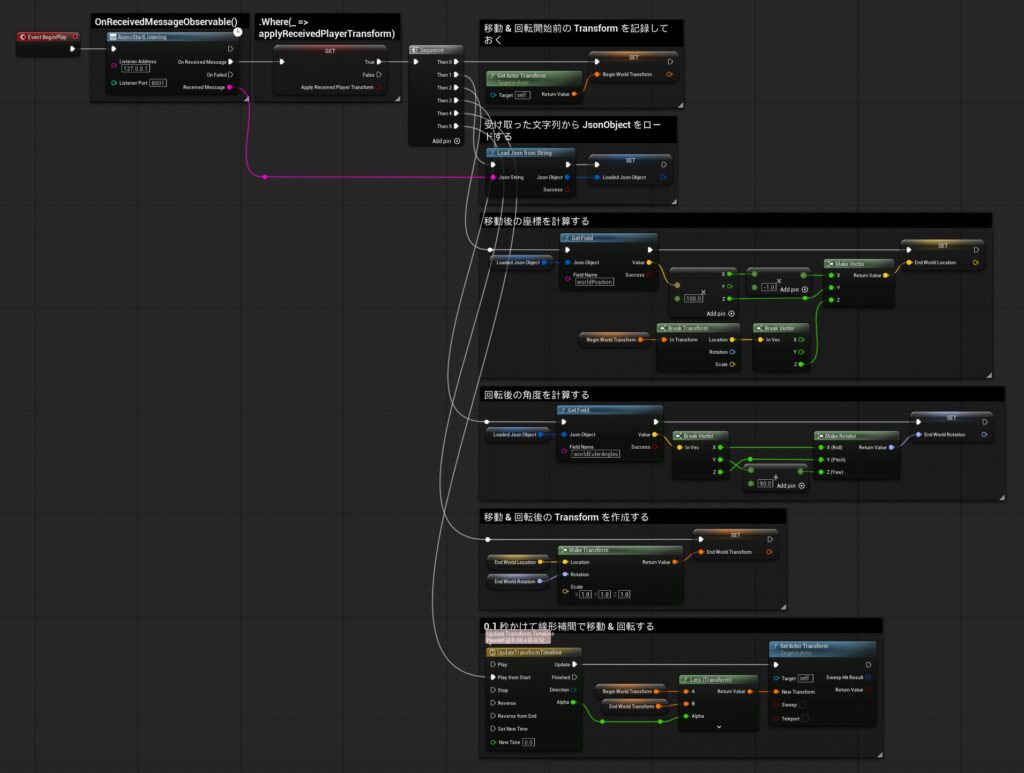Tick the Teleport checkbox on Set Actor Transform
Viewport: 1024px width, 773px height.
tap(807, 718)
